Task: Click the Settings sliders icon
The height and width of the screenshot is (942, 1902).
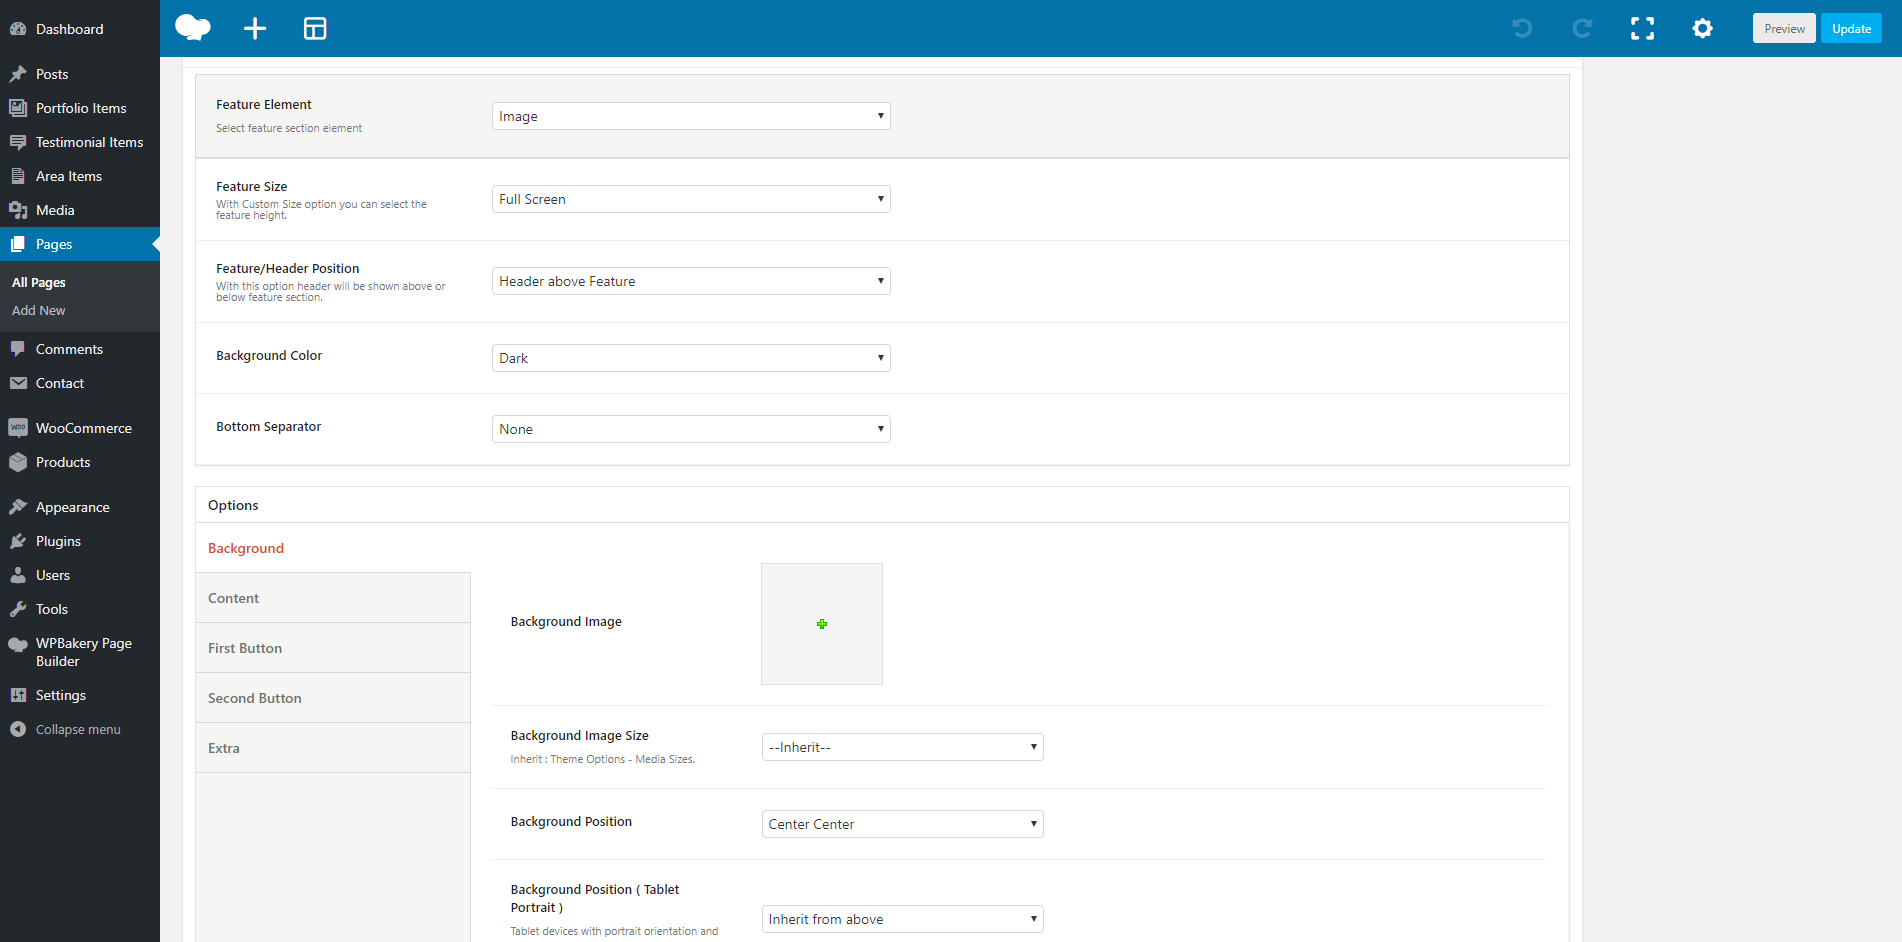Action: pos(18,695)
